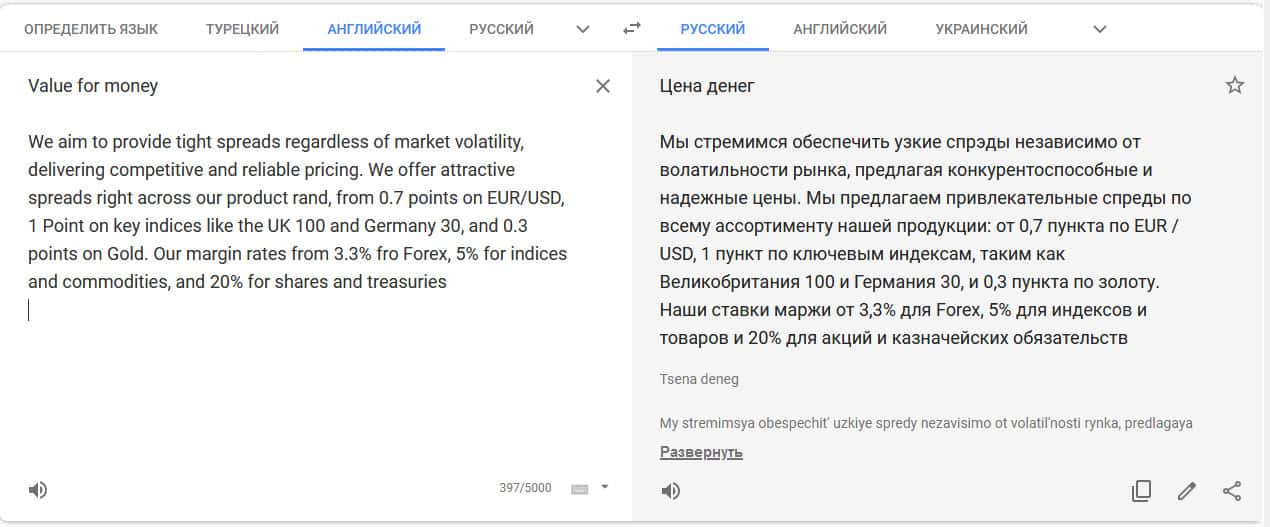The height and width of the screenshot is (527, 1270).
Task: Choose Определить язык source tab
Action: tap(90, 29)
